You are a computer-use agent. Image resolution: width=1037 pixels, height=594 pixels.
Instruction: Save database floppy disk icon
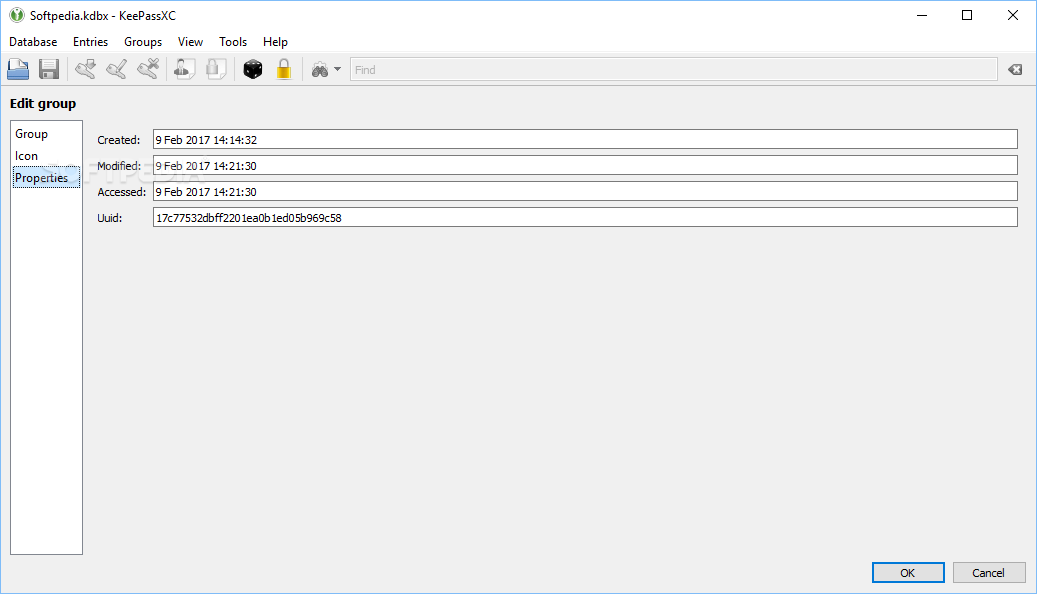click(x=49, y=69)
